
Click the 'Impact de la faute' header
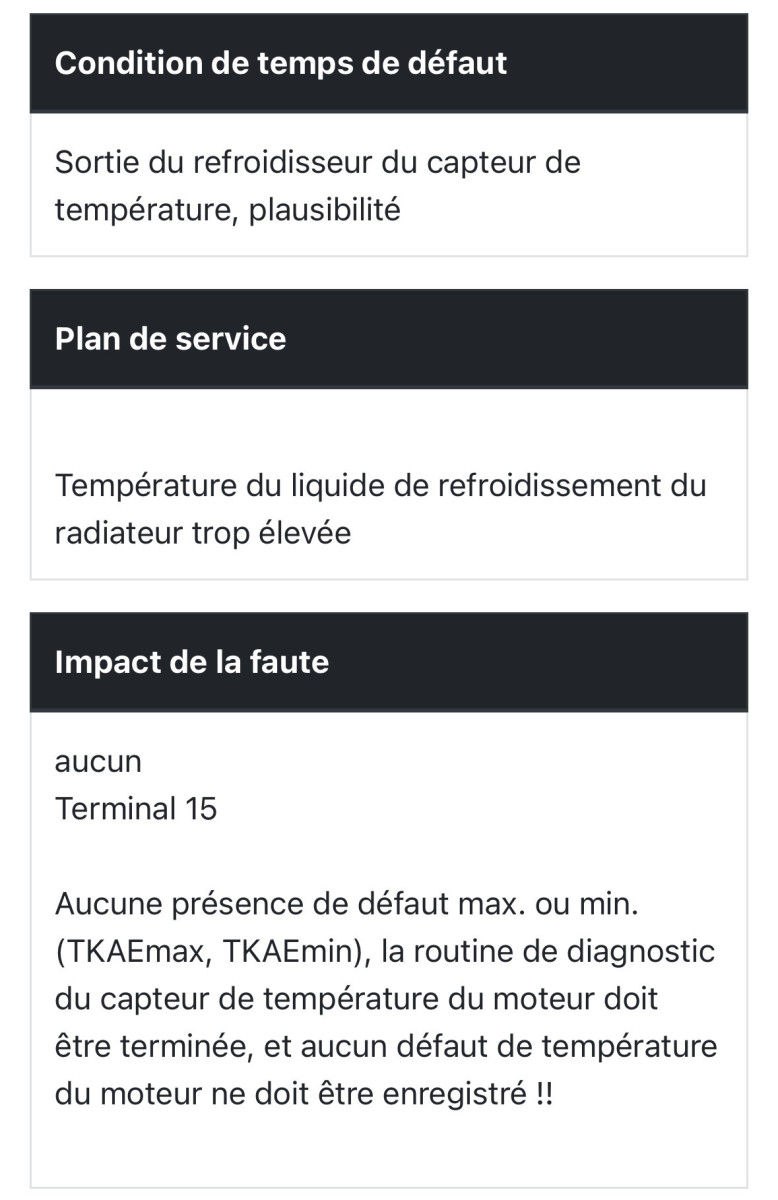(389, 662)
